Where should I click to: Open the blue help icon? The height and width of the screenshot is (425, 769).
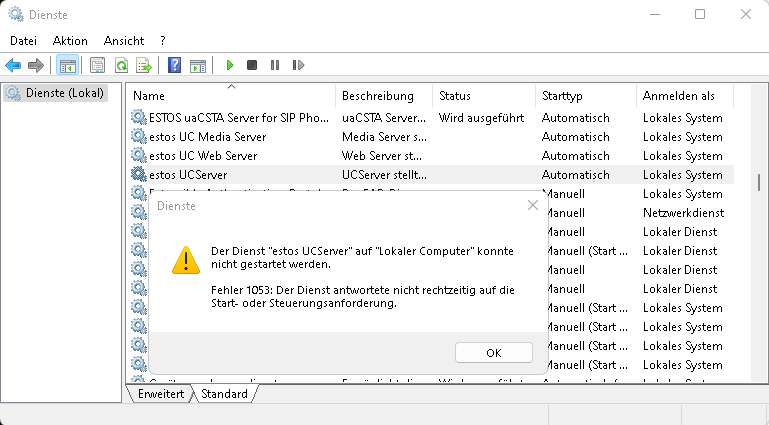pos(174,66)
